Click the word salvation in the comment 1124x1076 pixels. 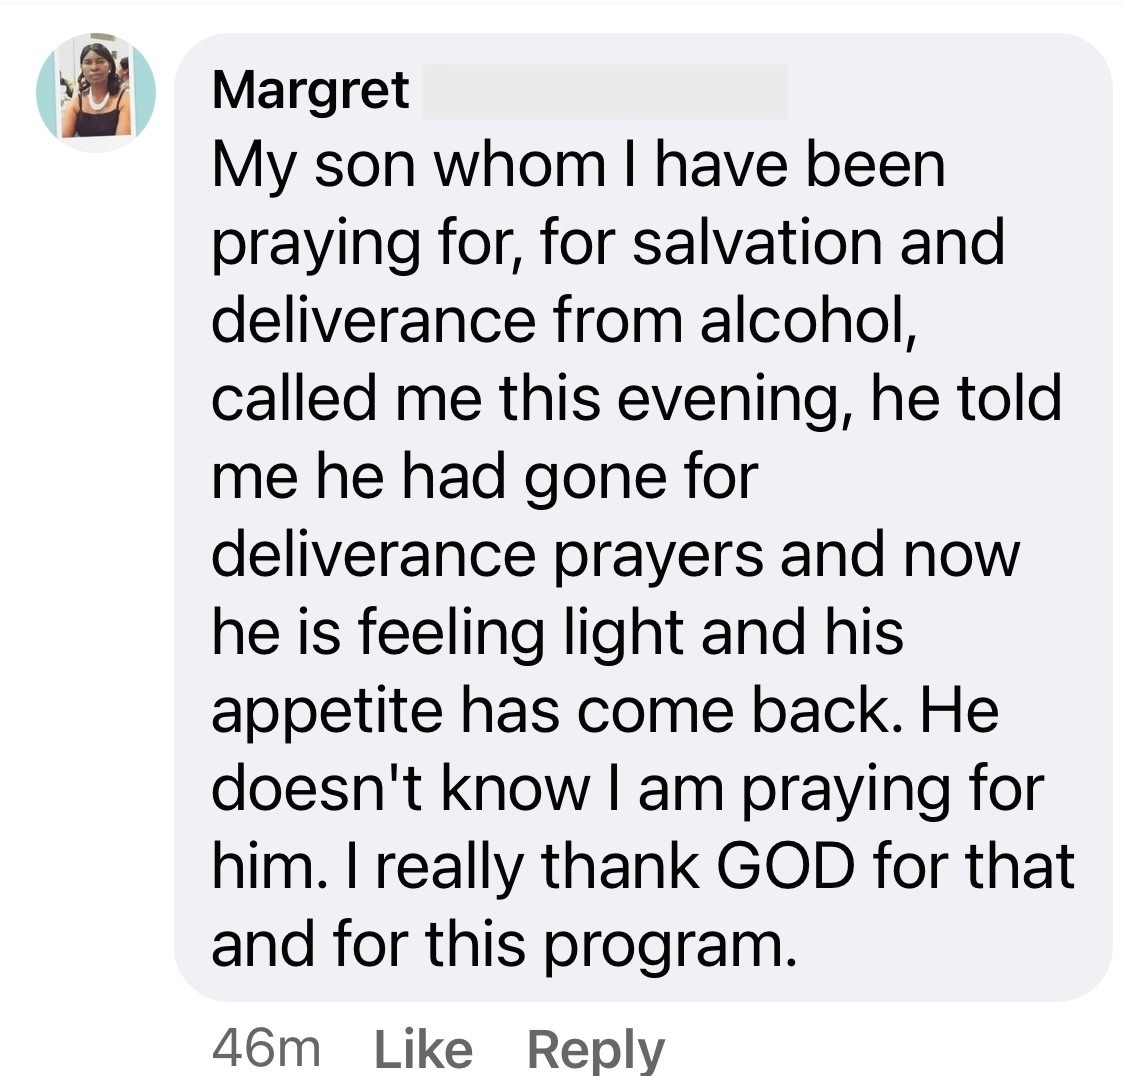(757, 243)
